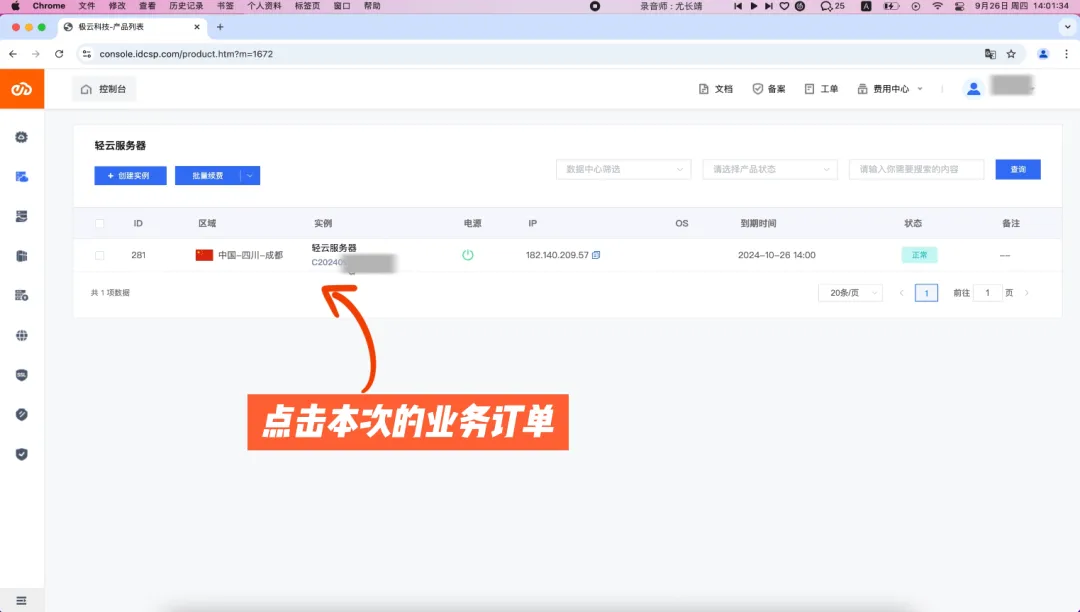Image resolution: width=1080 pixels, height=612 pixels.
Task: Open the 请选择产品状态 dropdown
Action: point(770,169)
